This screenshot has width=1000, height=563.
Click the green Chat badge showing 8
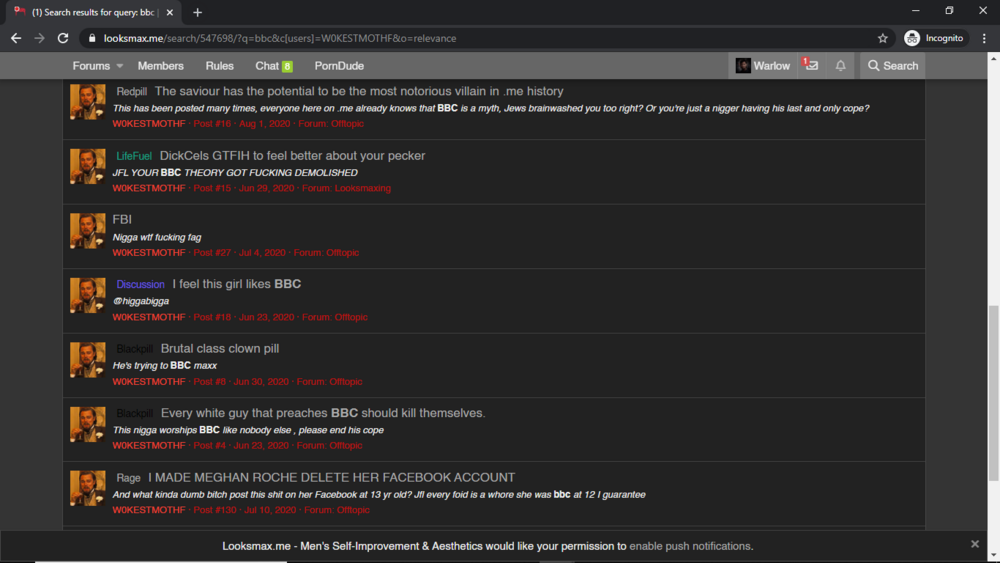(288, 66)
